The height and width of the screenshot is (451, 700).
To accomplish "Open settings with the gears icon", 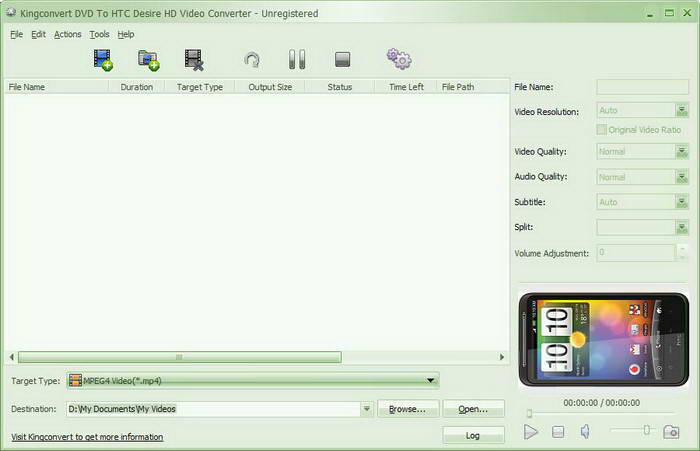I will (x=399, y=60).
